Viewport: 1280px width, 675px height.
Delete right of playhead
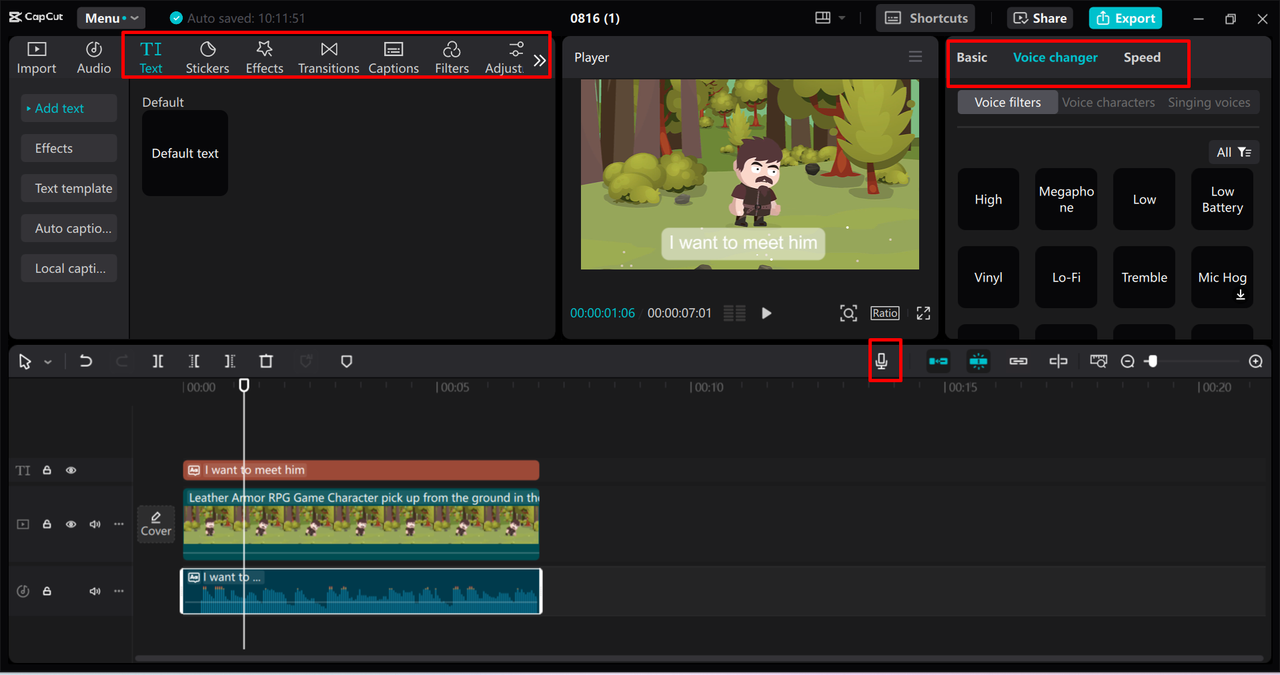pos(230,361)
